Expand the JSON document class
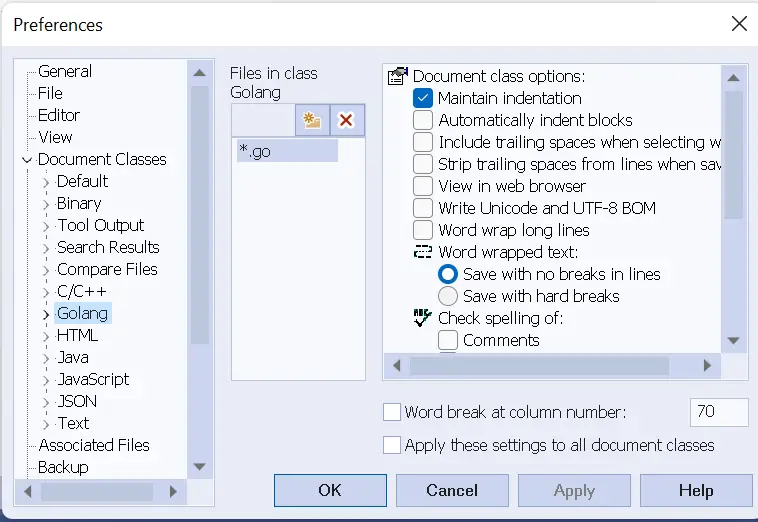Image resolution: width=758 pixels, height=522 pixels. [46, 402]
